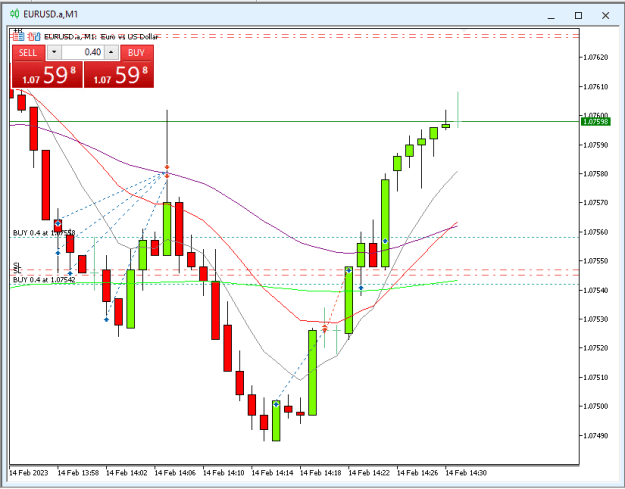Click the SELL button
625x489 pixels.
[28, 53]
